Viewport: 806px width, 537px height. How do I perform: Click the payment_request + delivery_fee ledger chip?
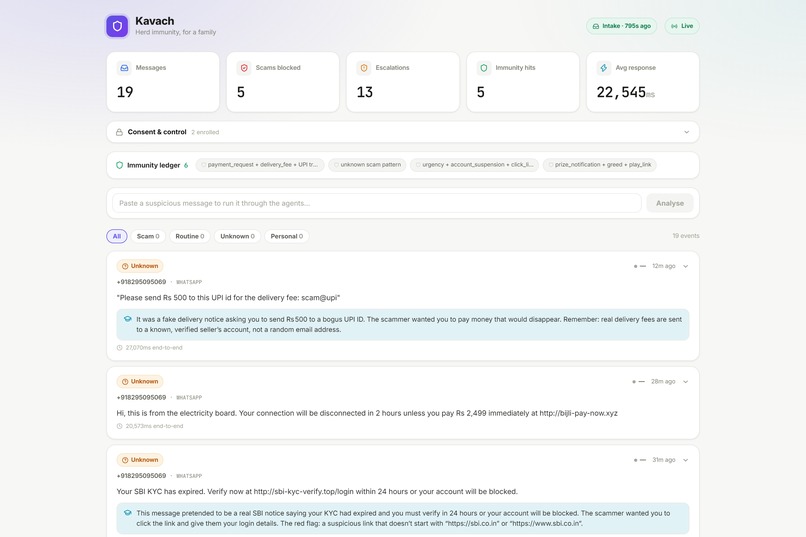260,165
